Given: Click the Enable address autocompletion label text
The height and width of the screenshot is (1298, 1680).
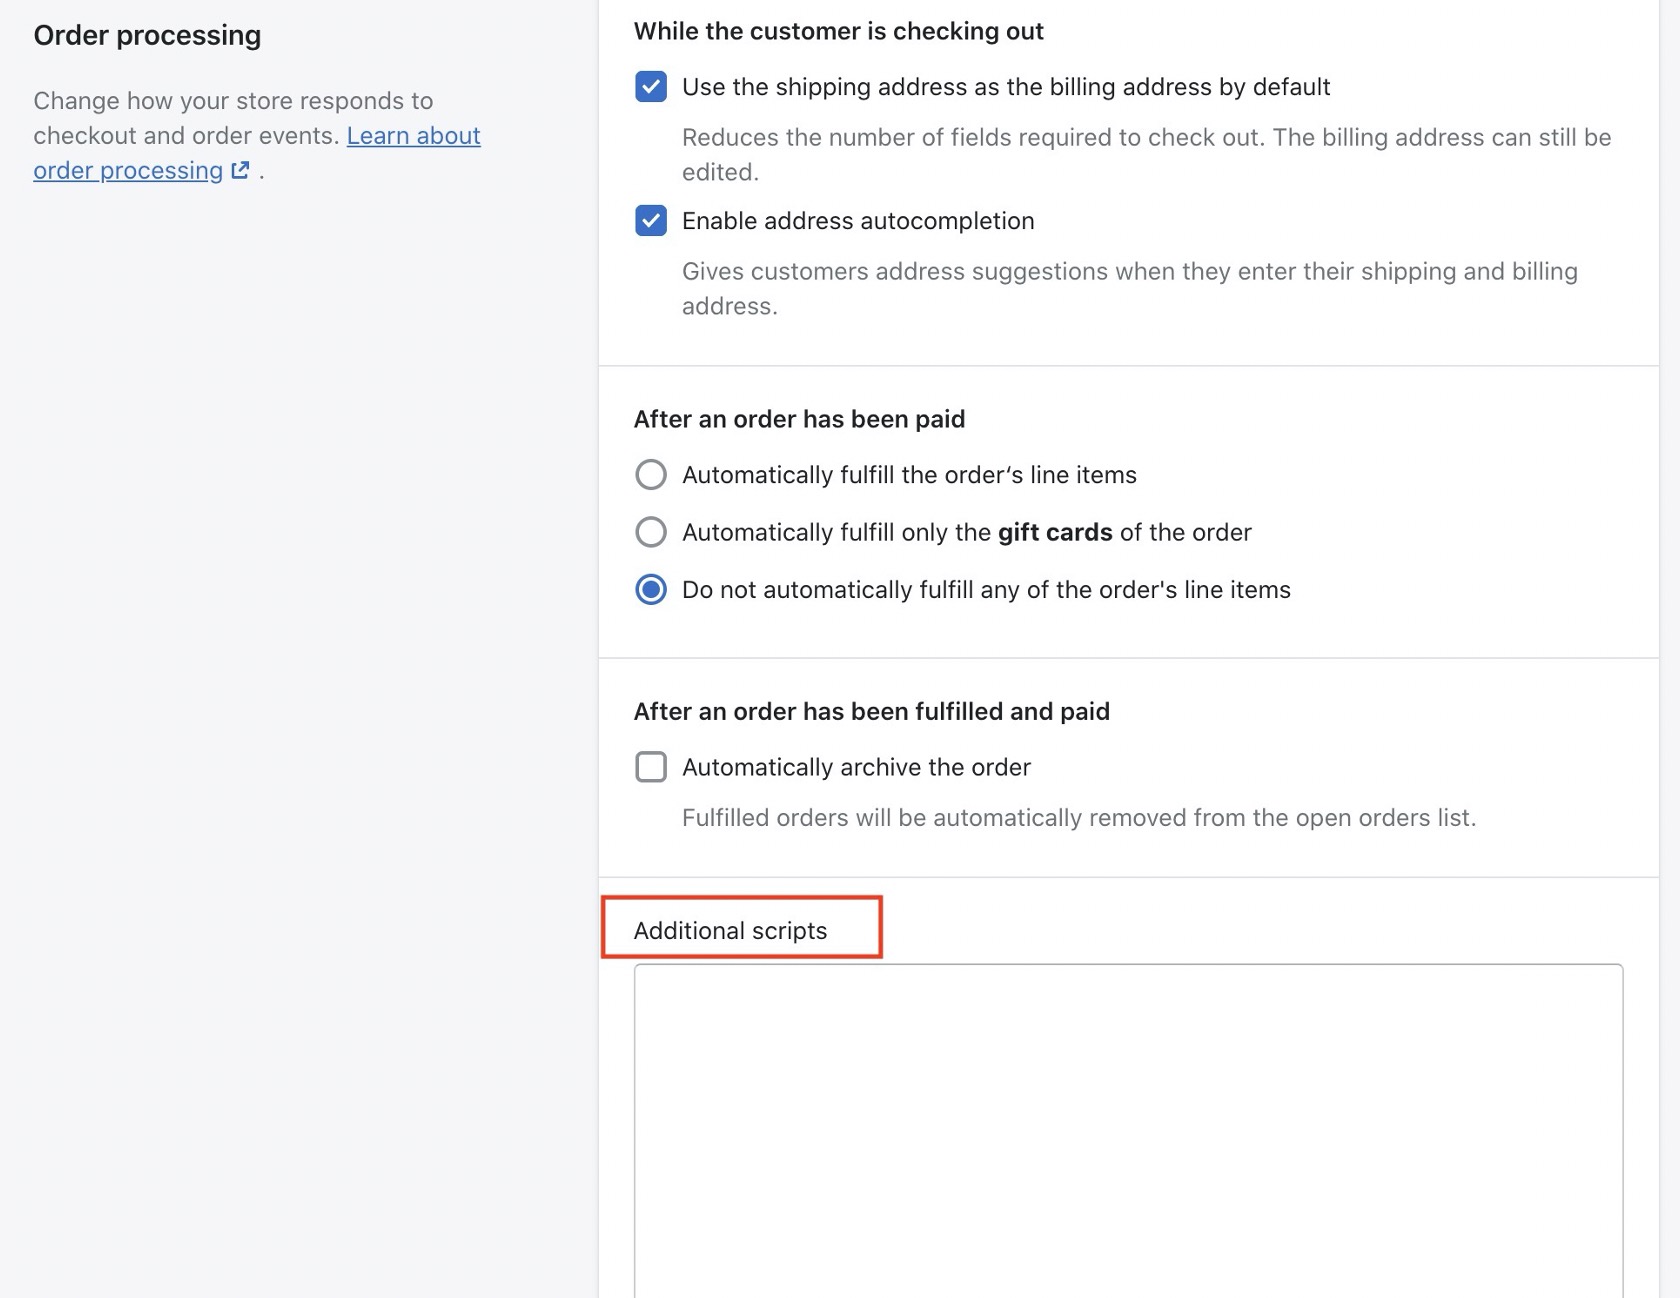Looking at the screenshot, I should click(x=858, y=221).
